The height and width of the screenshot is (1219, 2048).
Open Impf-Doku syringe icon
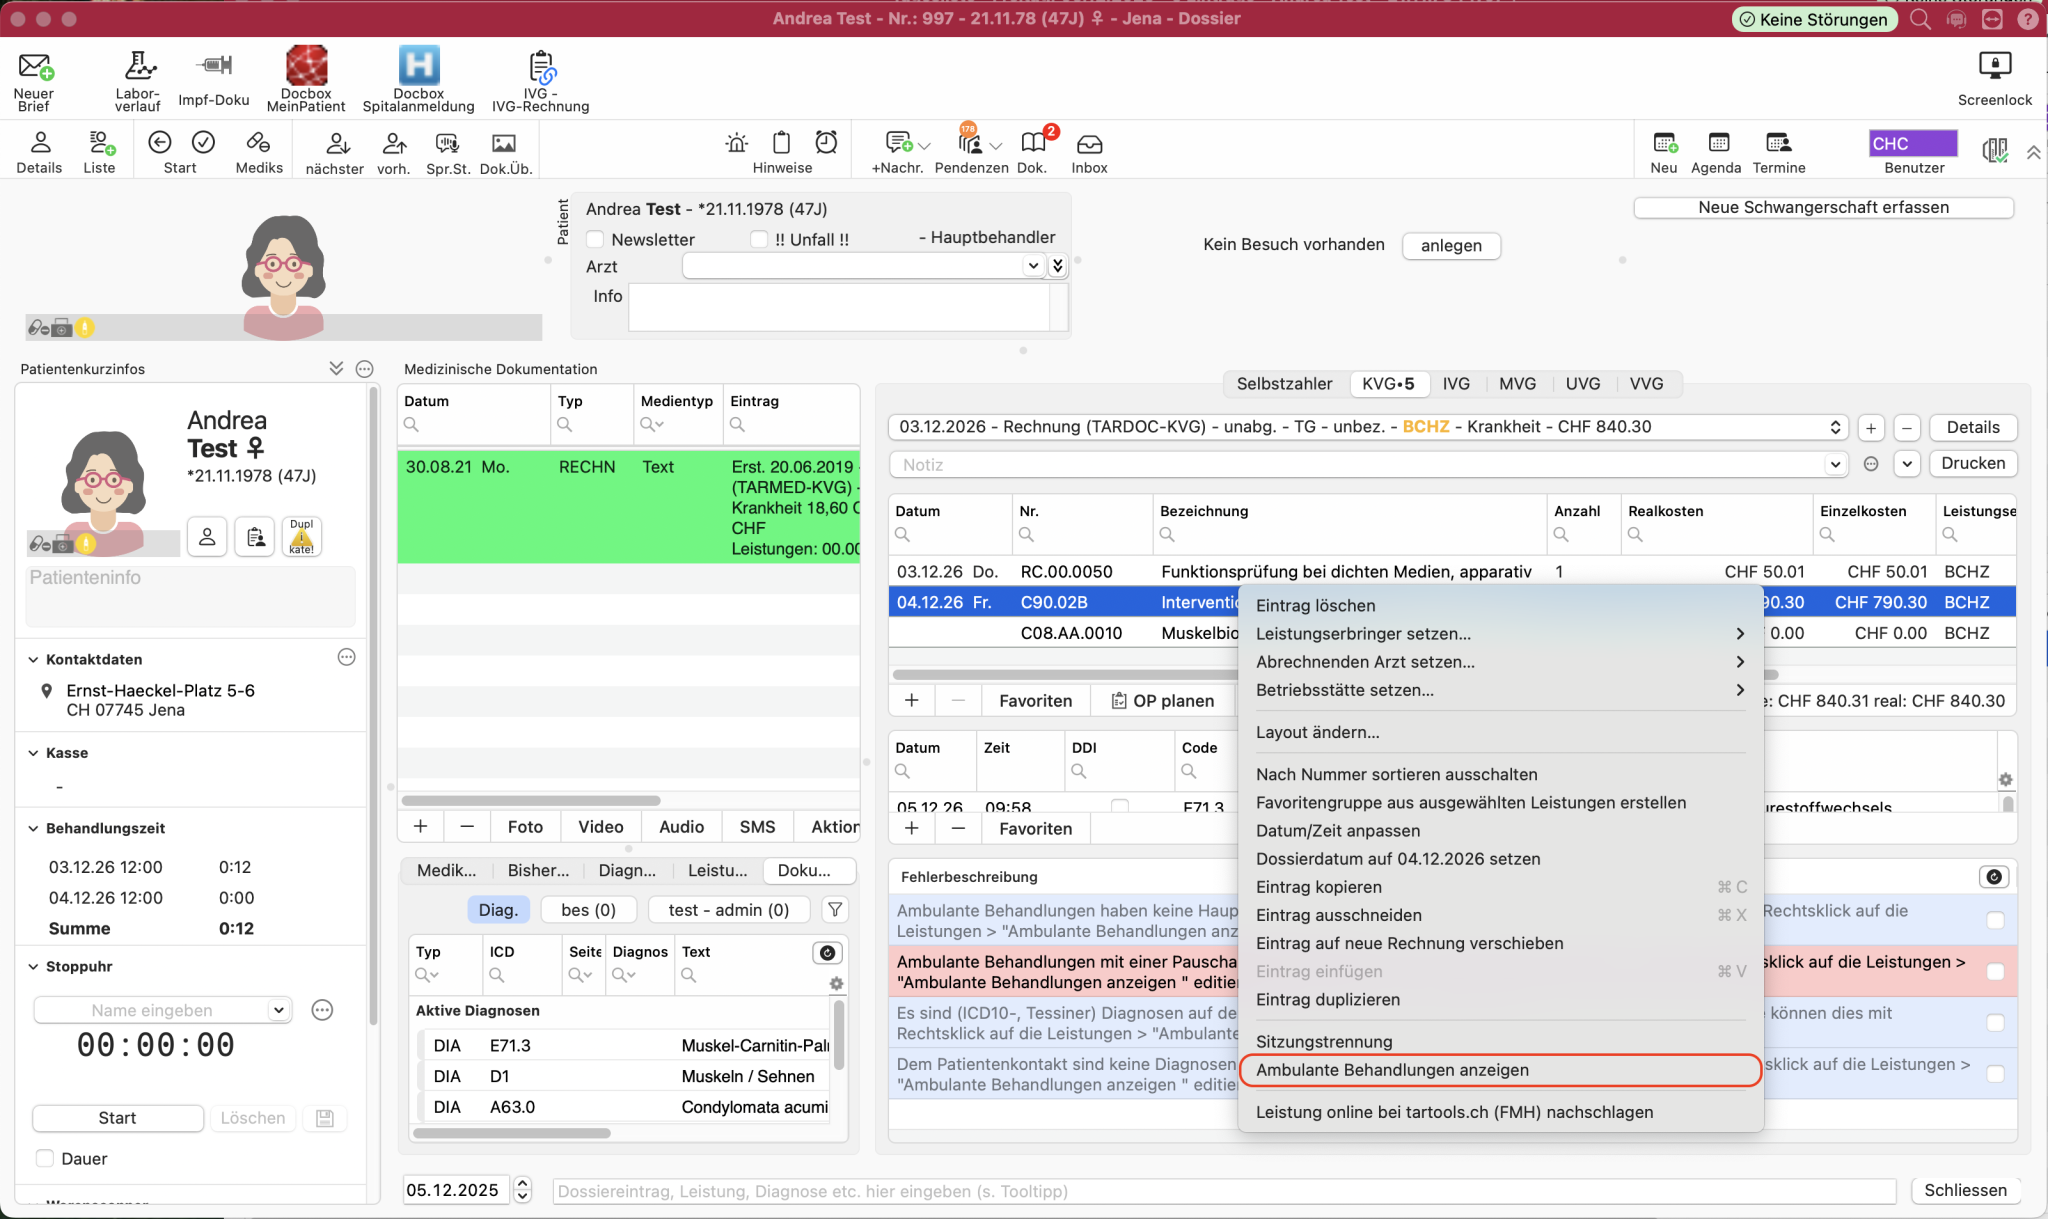[x=213, y=66]
